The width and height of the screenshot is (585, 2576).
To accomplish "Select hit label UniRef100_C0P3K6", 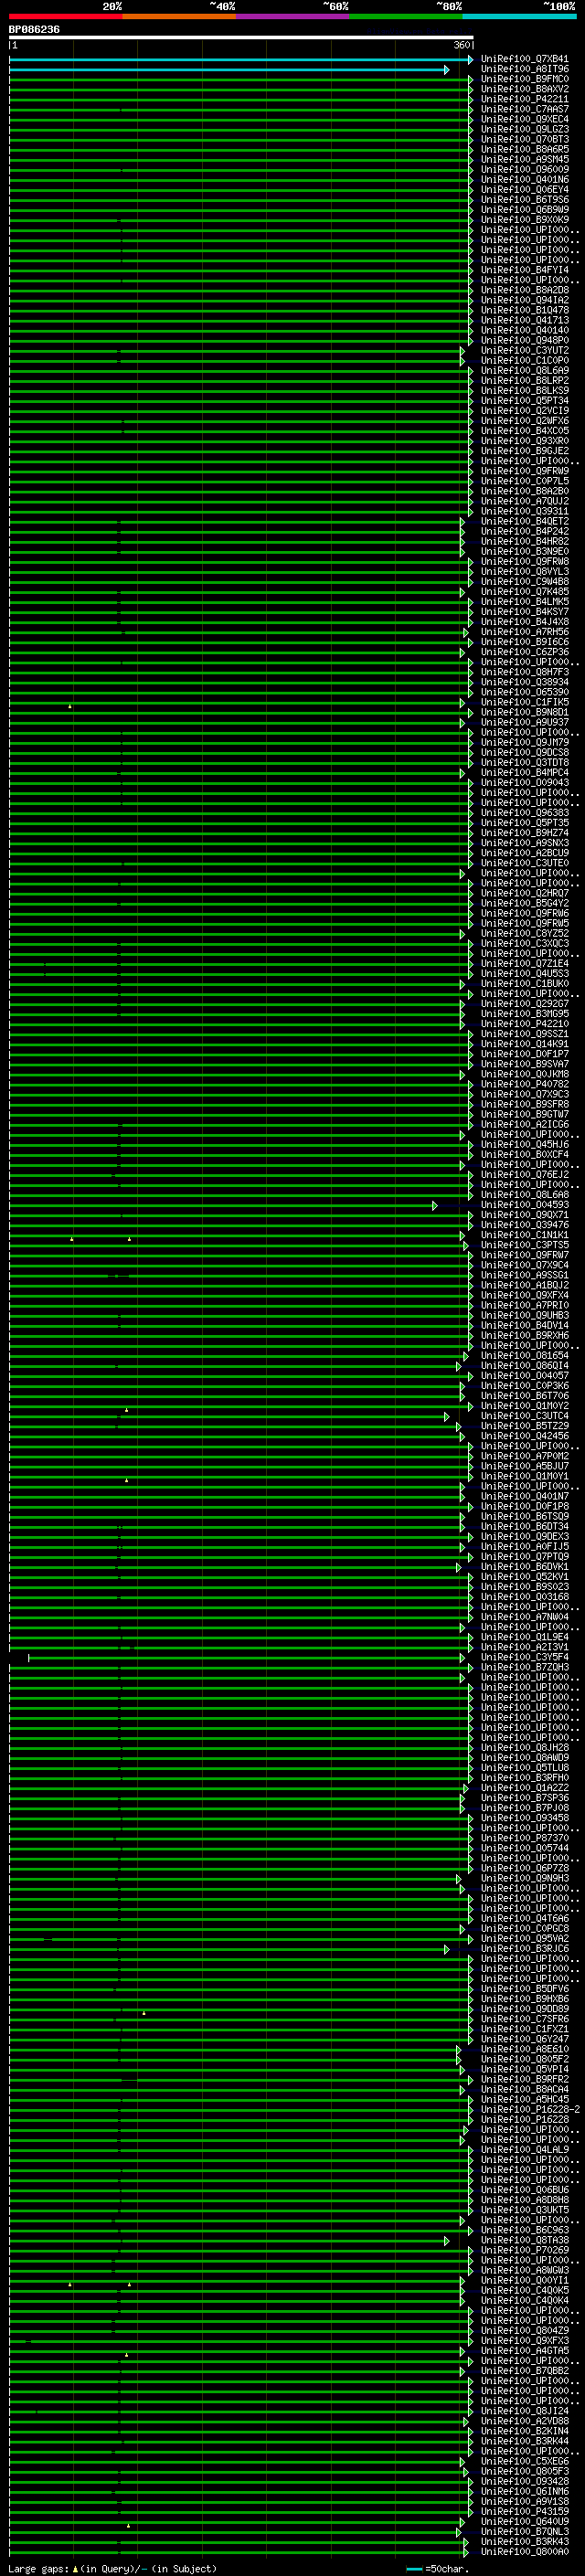I will (x=525, y=1386).
